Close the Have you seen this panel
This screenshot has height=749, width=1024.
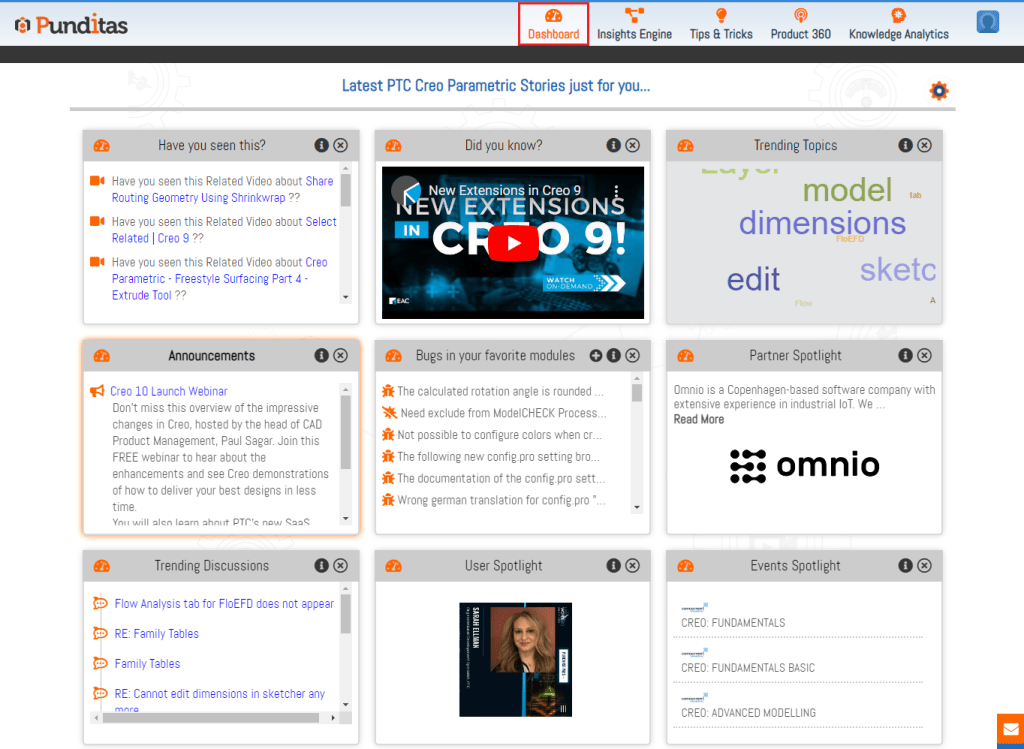(x=341, y=145)
